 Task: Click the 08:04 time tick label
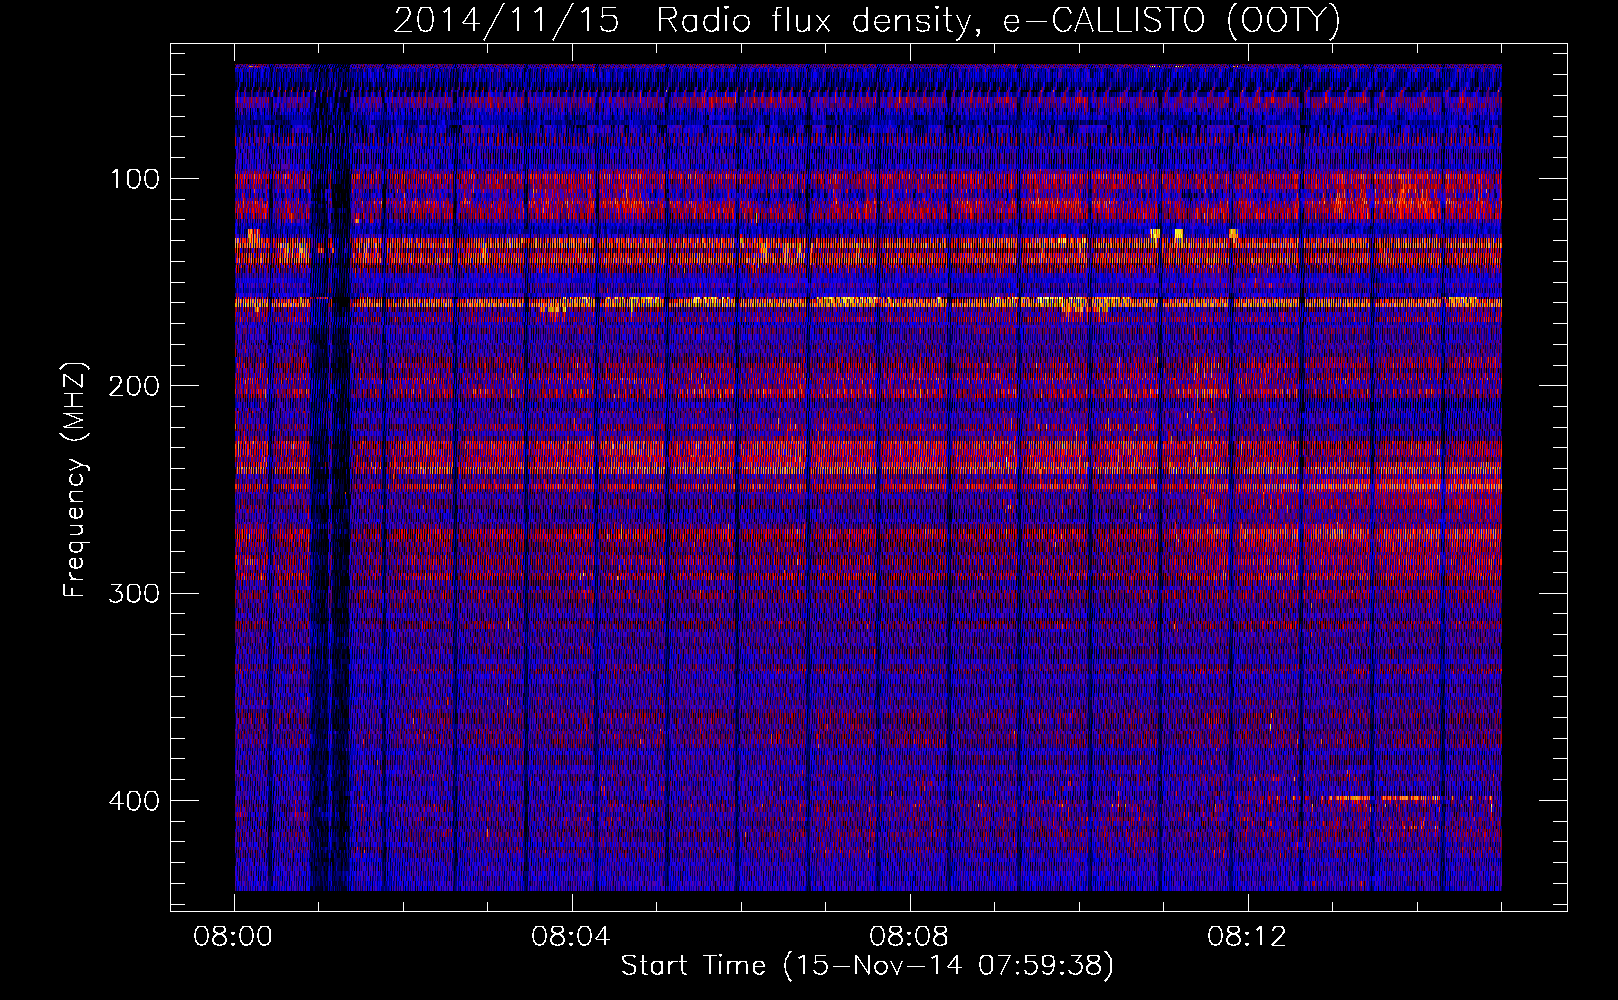click(x=572, y=936)
